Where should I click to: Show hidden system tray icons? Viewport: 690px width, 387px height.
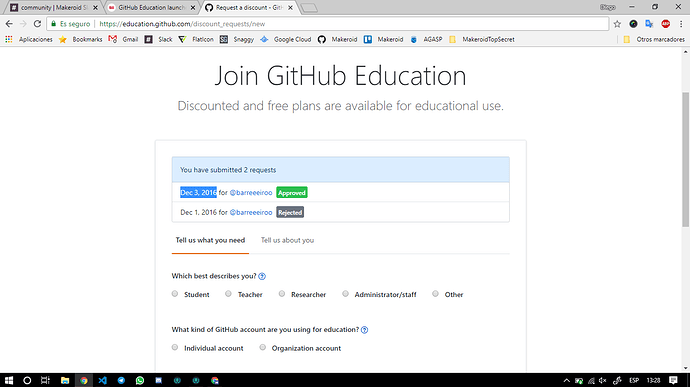pos(566,380)
